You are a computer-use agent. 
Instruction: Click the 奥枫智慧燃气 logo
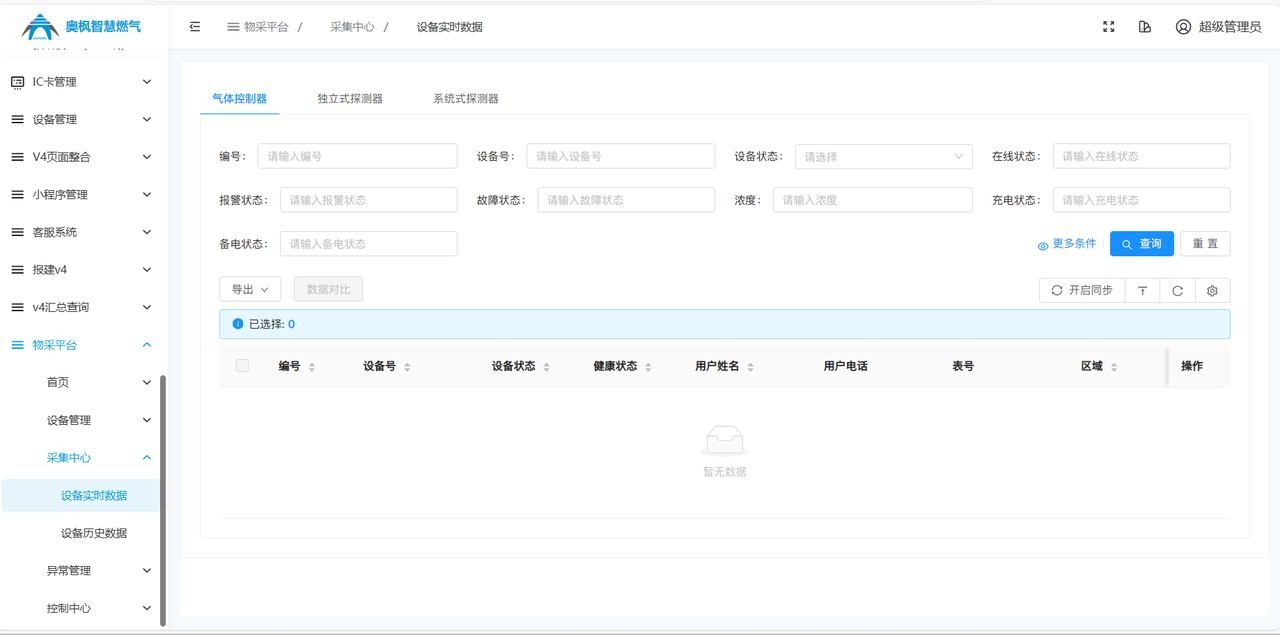point(82,26)
